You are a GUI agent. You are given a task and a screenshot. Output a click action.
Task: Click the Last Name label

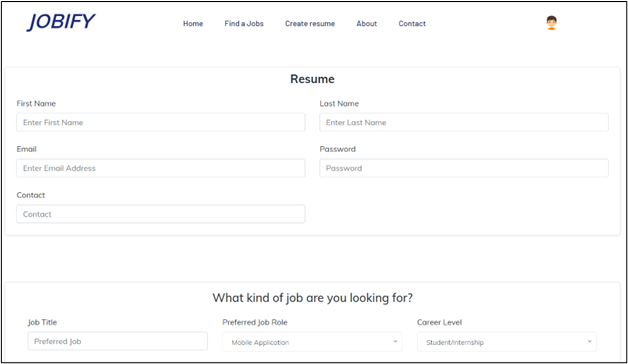pos(339,103)
